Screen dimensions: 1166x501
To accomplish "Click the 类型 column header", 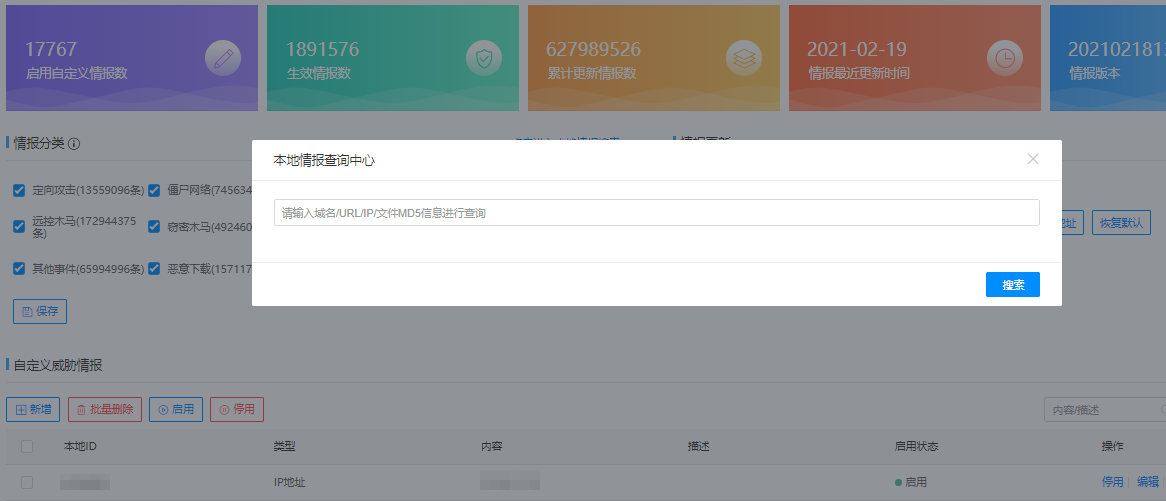I will (x=284, y=447).
